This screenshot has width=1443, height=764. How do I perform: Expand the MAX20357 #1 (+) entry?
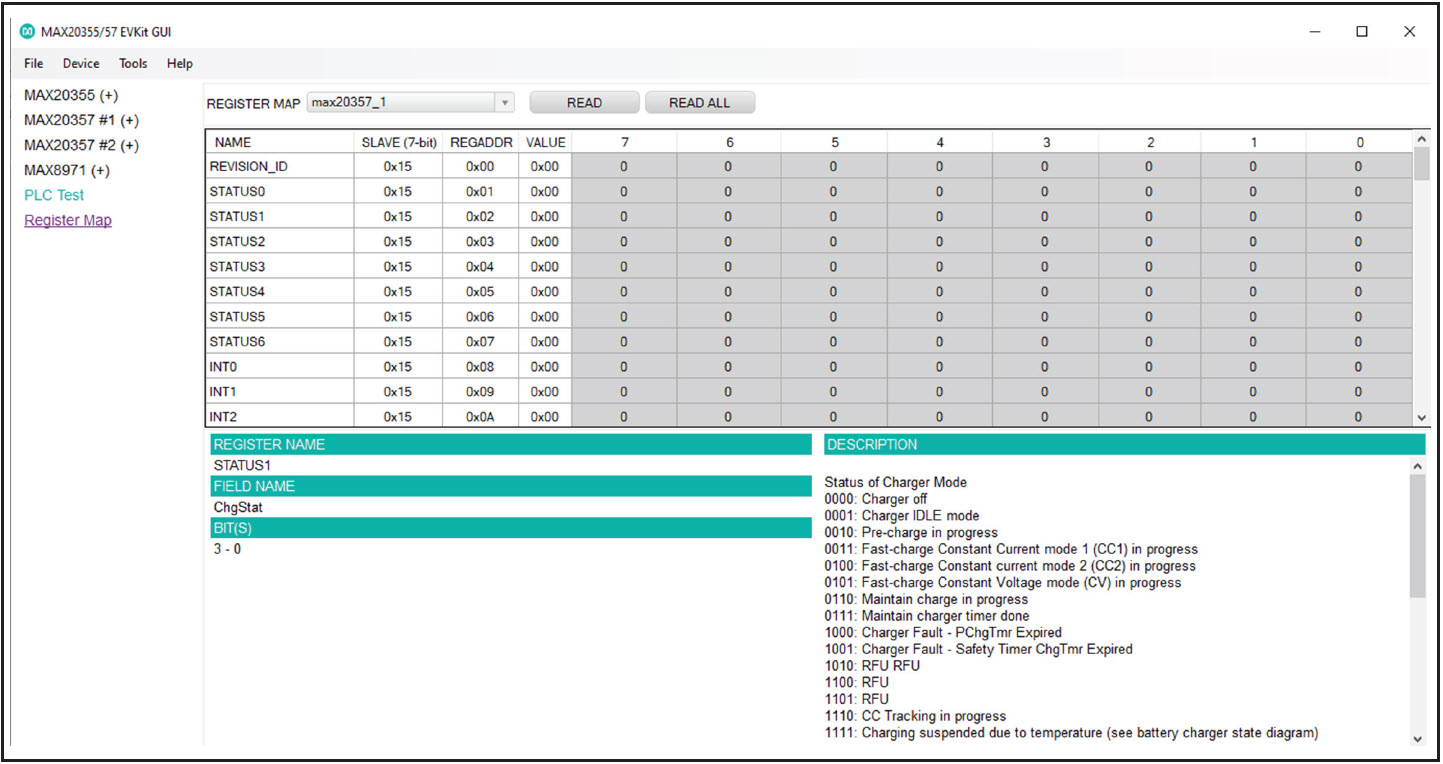coord(81,120)
